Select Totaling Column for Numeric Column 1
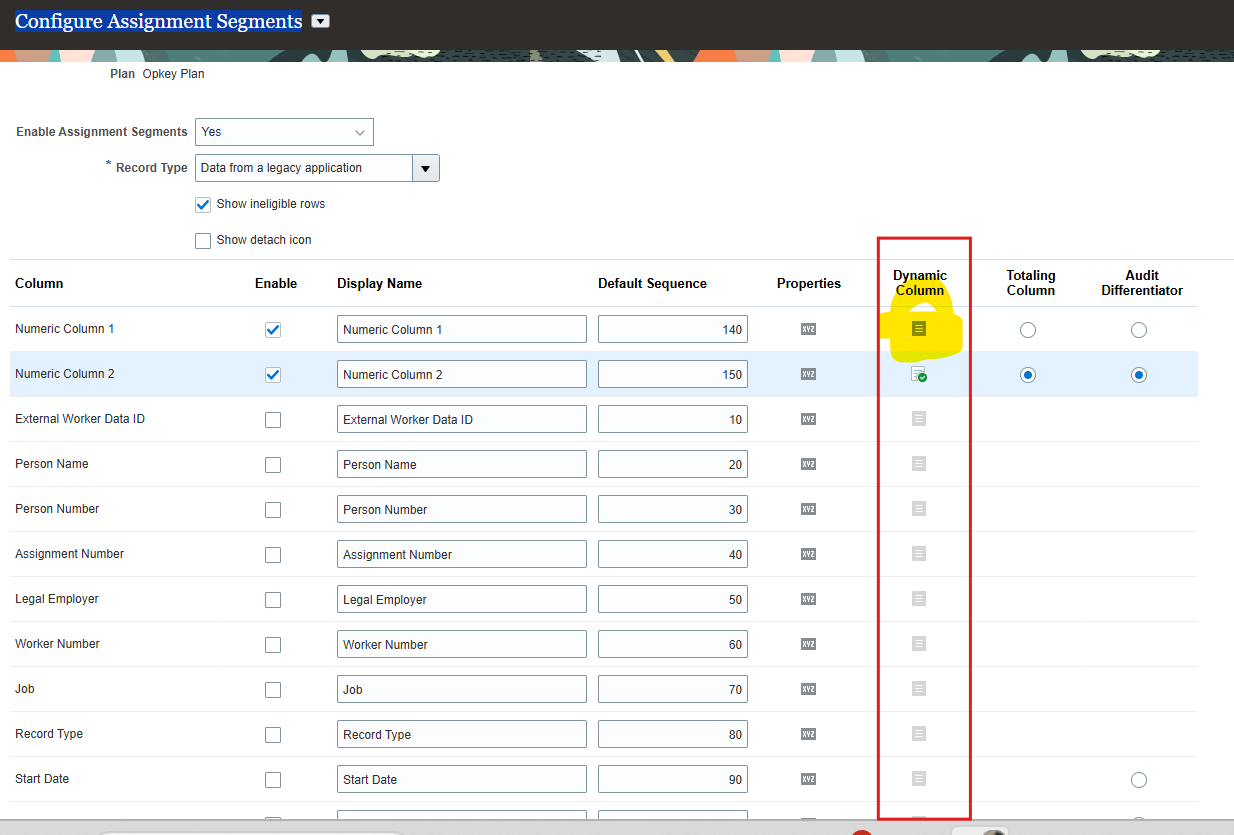The image size is (1234, 835). pos(1030,329)
